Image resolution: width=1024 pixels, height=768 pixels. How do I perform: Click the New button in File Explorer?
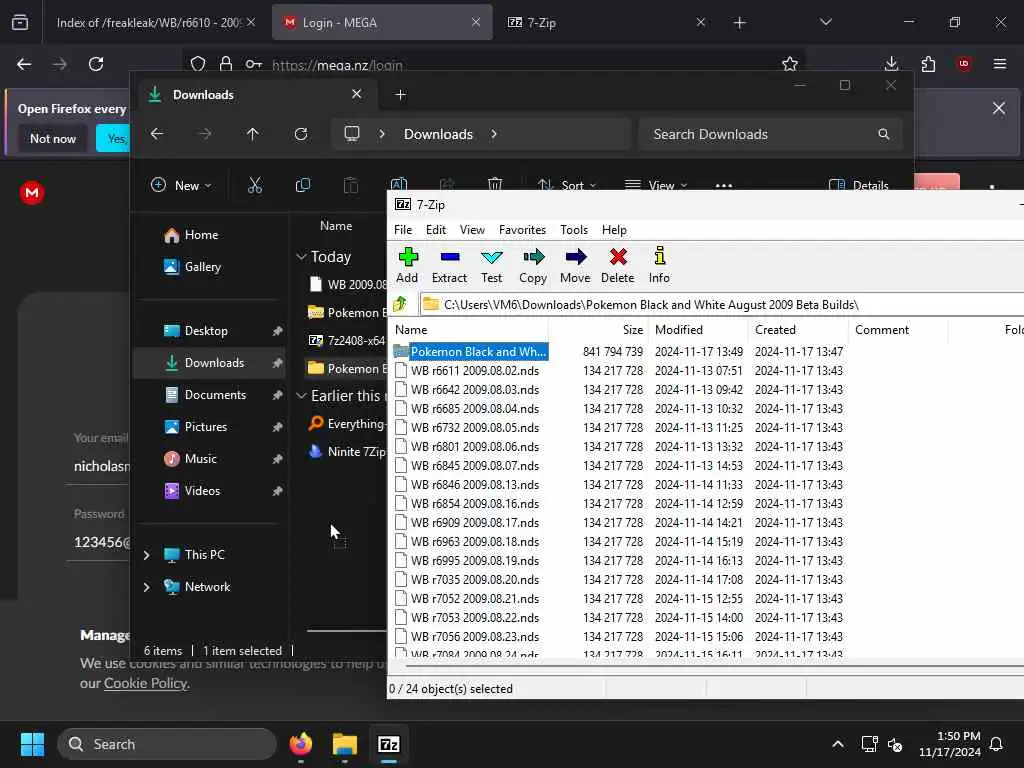[x=181, y=185]
